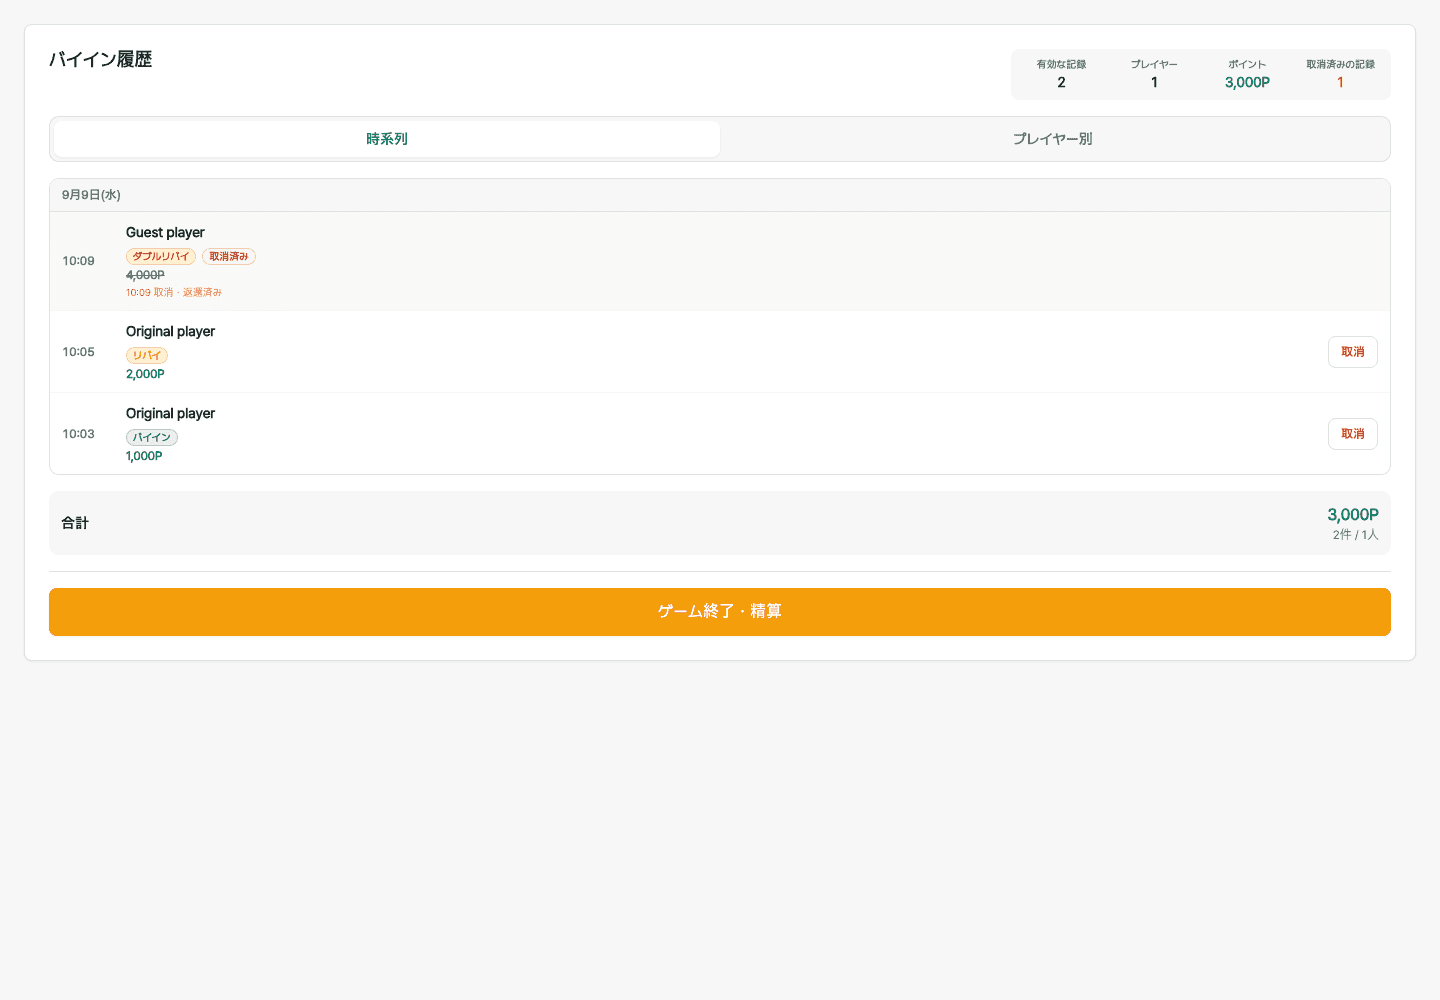This screenshot has height=1000, width=1440.
Task: Click the 10:03 timestamp
Action: [x=78, y=434]
